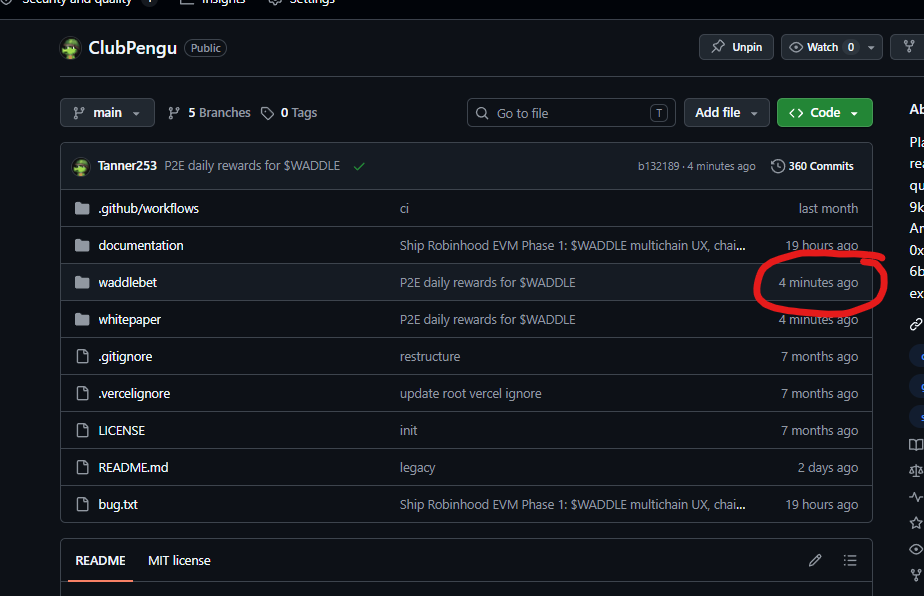View the 0 Tags link
924x596 pixels.
[289, 113]
